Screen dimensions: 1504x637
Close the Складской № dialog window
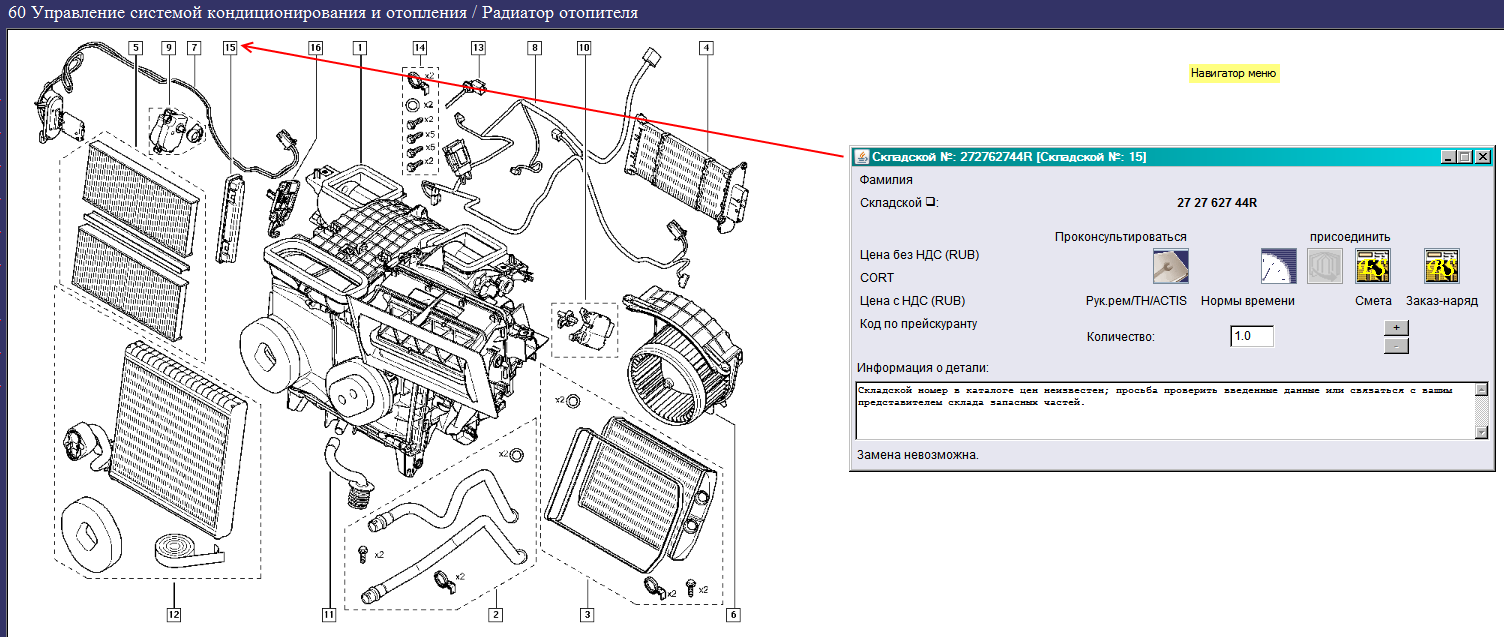click(1483, 157)
